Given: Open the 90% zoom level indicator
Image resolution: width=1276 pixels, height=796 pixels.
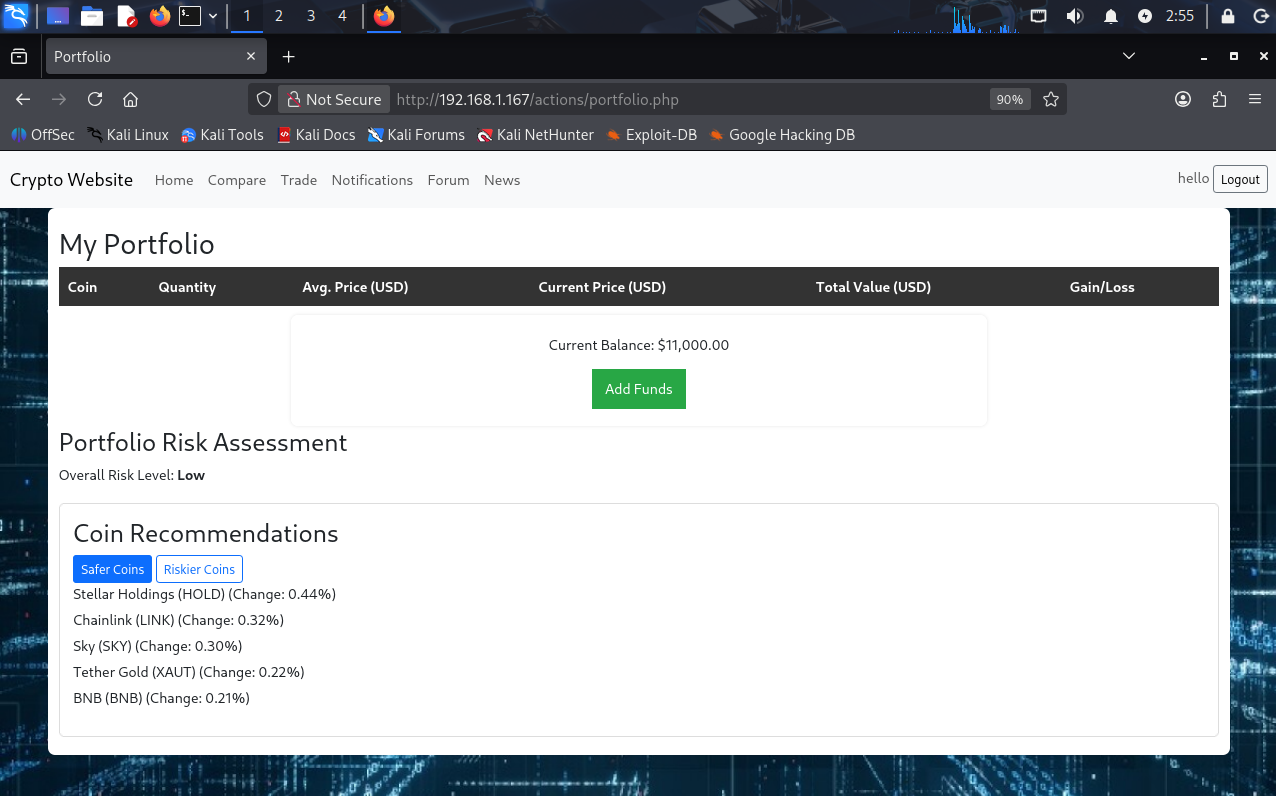Looking at the screenshot, I should click(x=1009, y=99).
